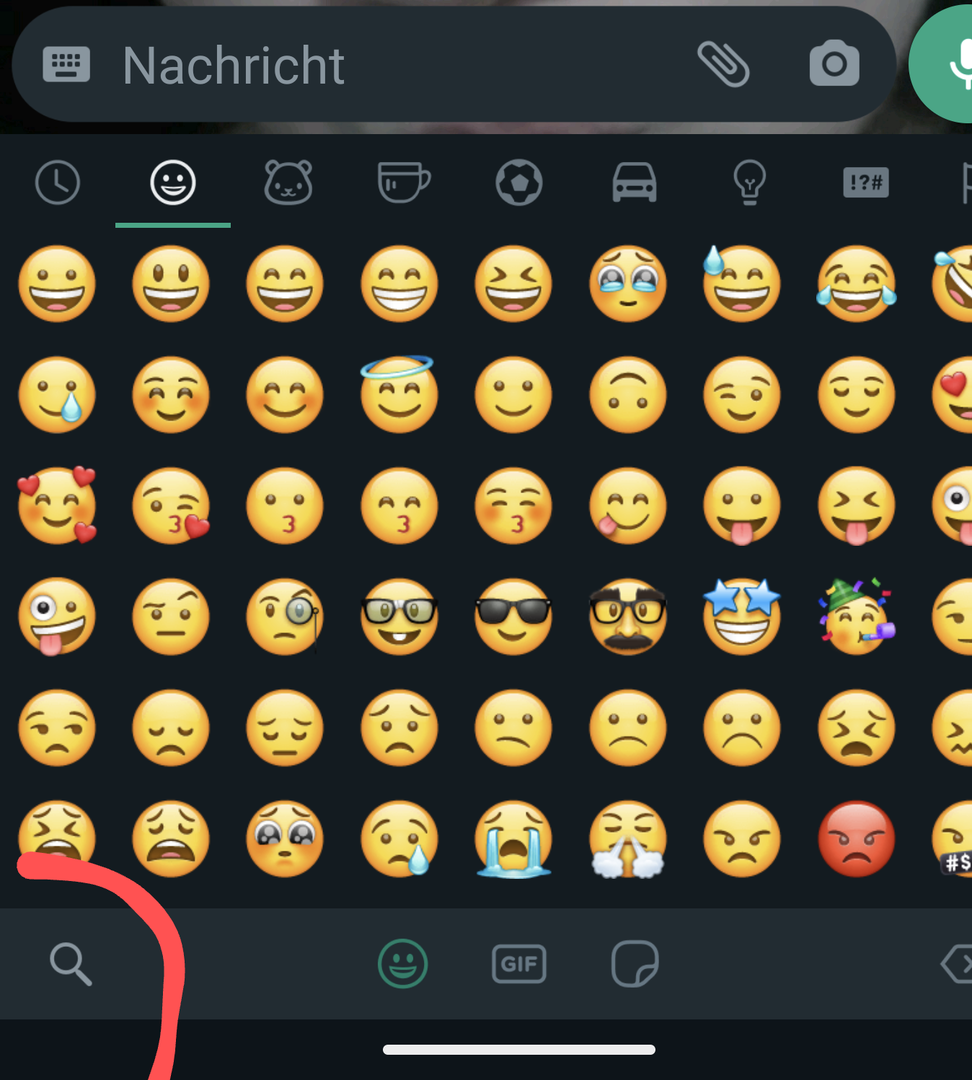Screen dimensions: 972x1080
Task: Insert the sunglasses face emoji
Action: tap(513, 616)
